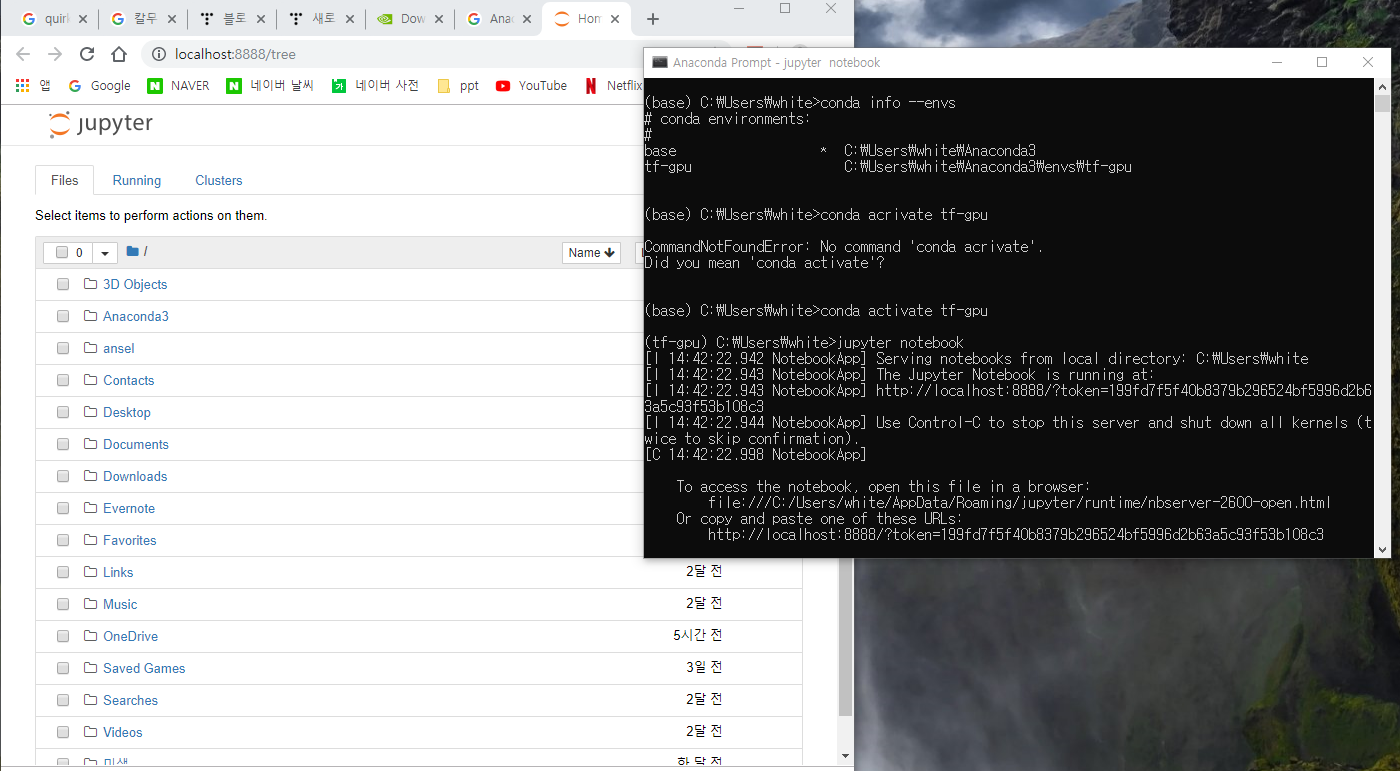The image size is (1400, 771).
Task: Click the Anaconda Prompt window title icon
Action: coord(660,62)
